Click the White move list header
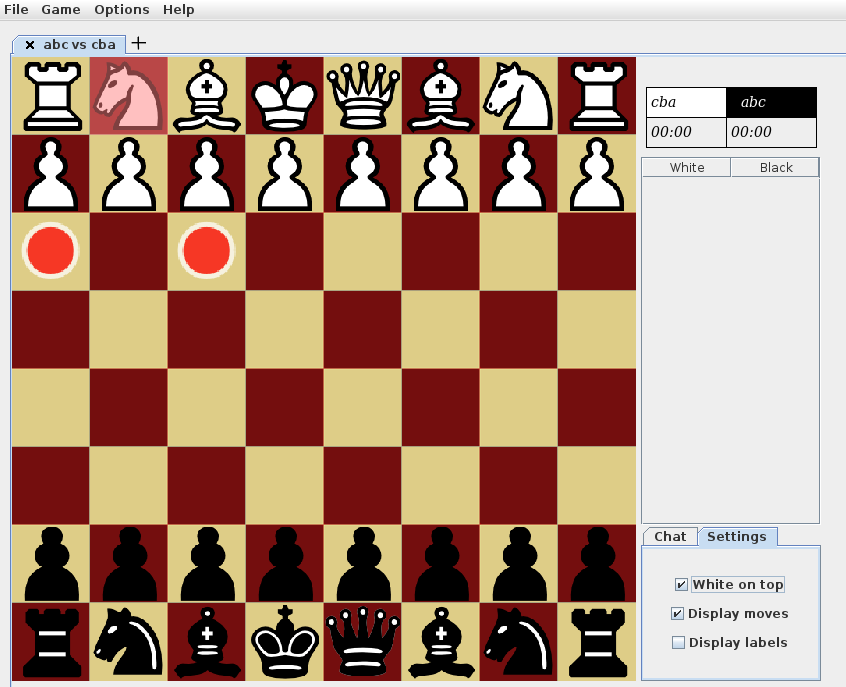The image size is (846, 687). (686, 167)
